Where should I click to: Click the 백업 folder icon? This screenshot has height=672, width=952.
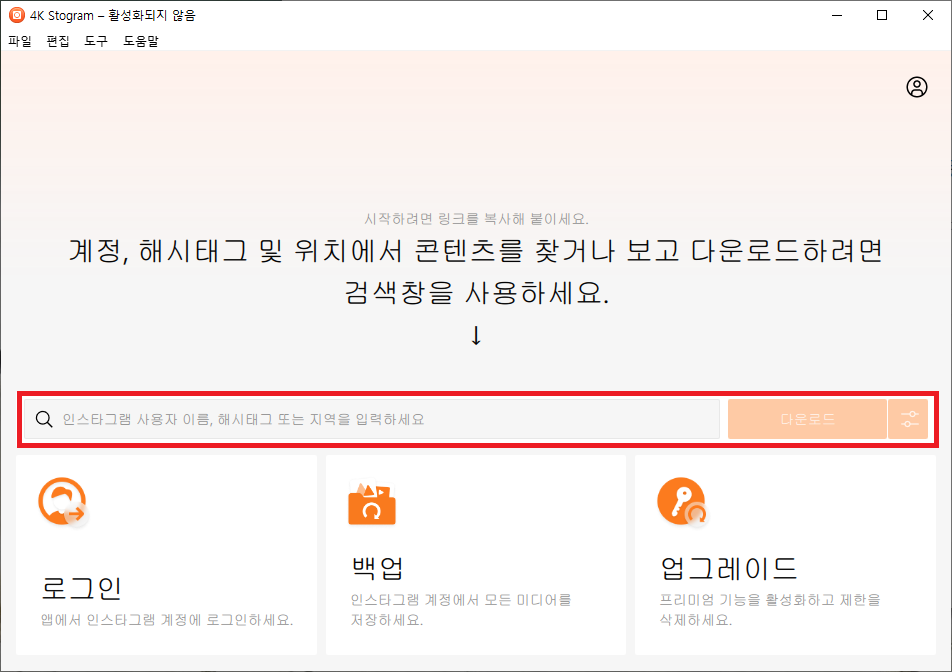[372, 503]
